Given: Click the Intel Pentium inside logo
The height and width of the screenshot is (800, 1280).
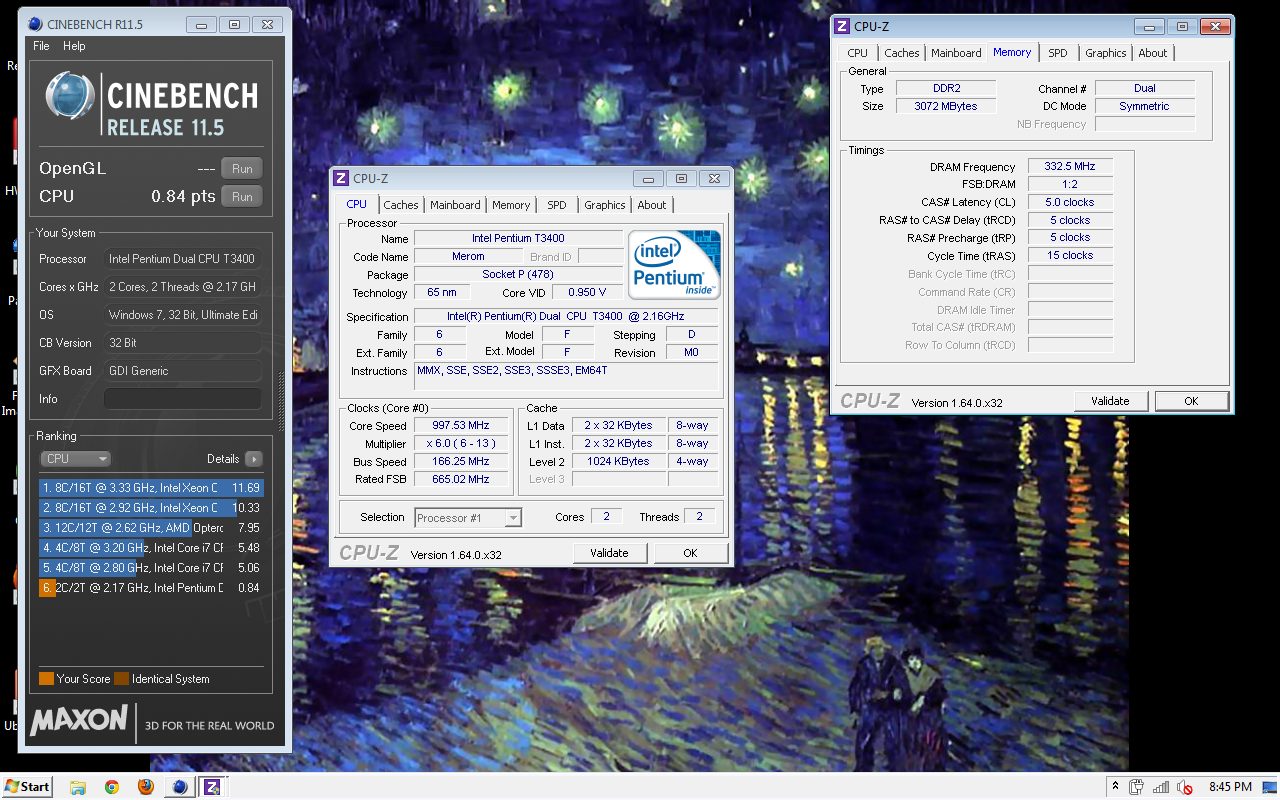Looking at the screenshot, I should tap(675, 265).
